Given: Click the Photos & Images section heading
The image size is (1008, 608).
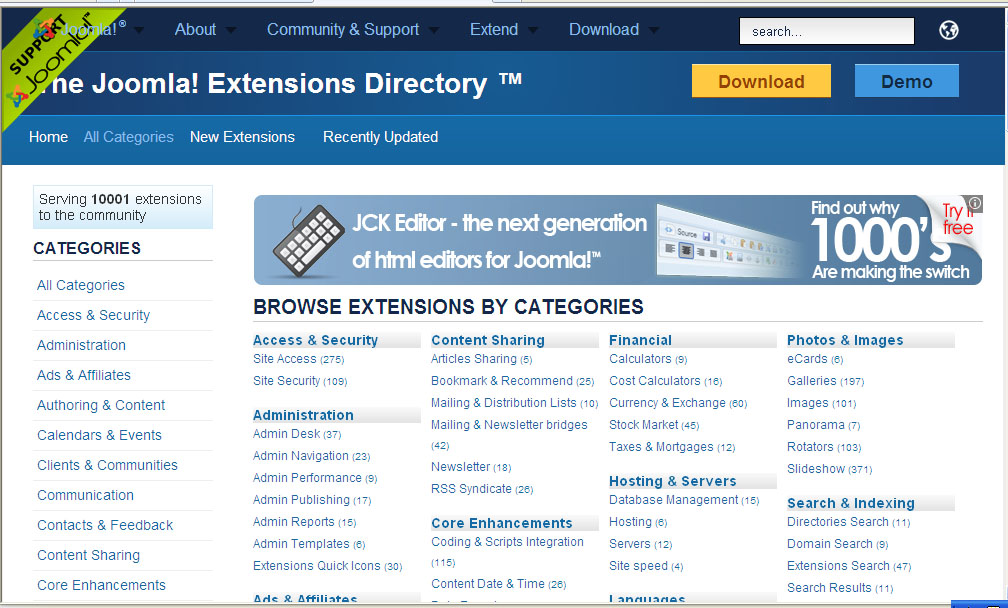Looking at the screenshot, I should 845,340.
